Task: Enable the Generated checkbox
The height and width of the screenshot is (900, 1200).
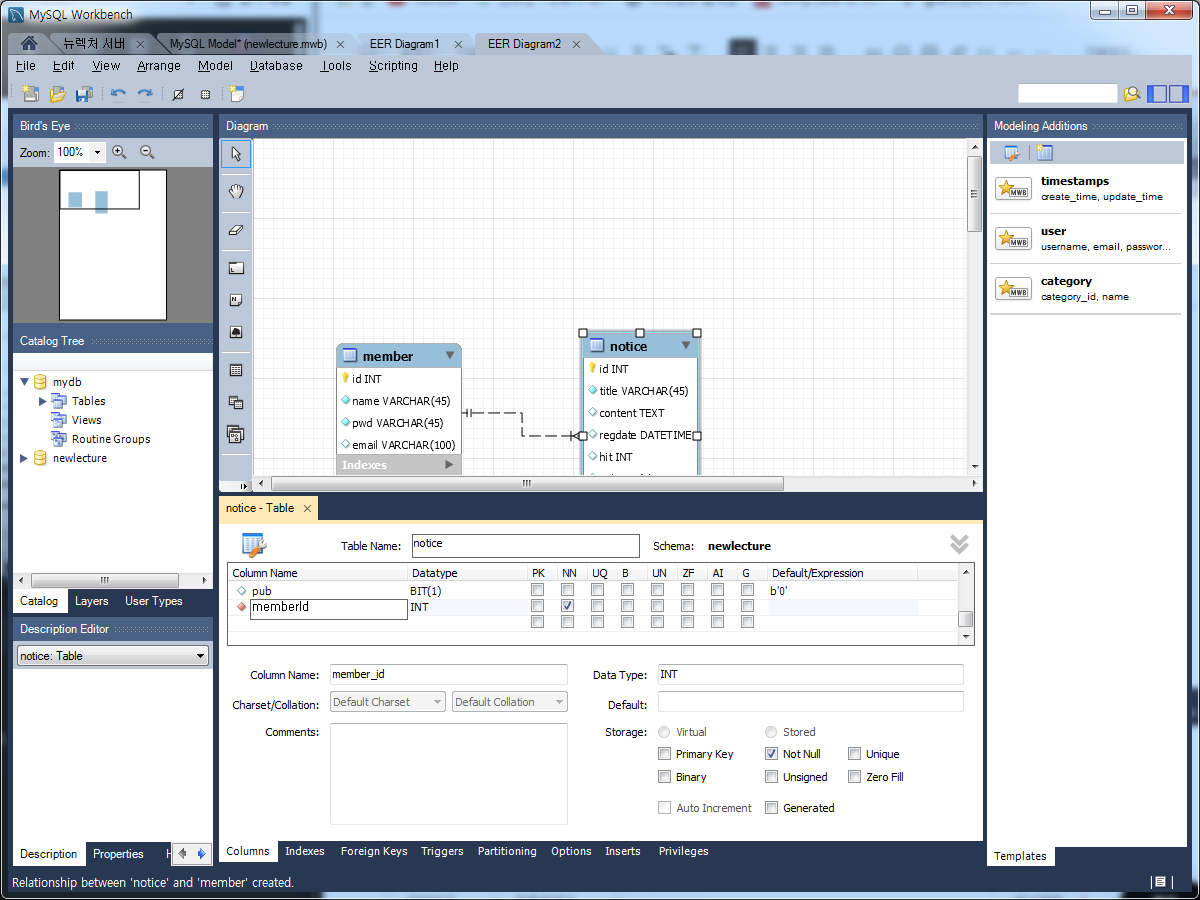Action: pos(772,808)
